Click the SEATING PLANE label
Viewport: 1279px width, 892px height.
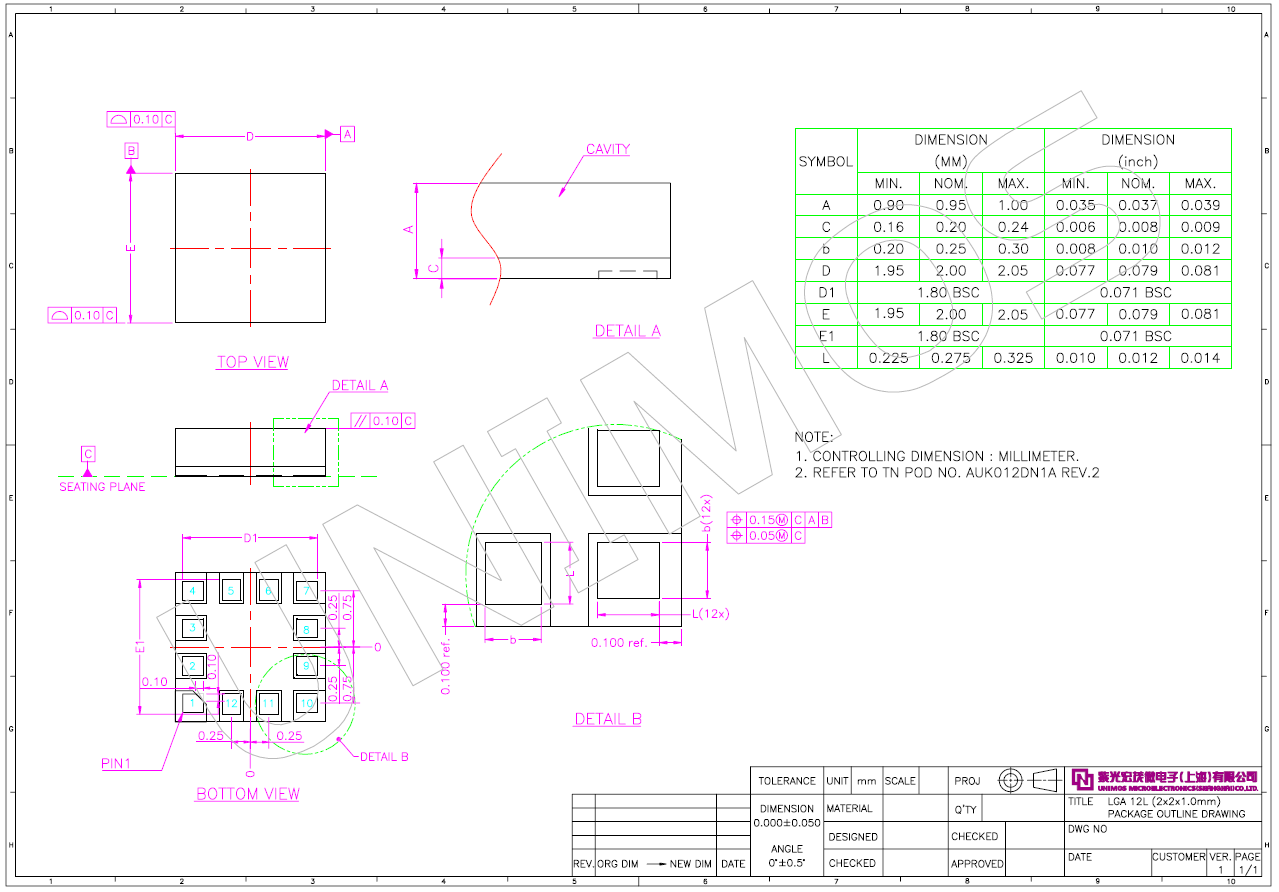coord(102,487)
